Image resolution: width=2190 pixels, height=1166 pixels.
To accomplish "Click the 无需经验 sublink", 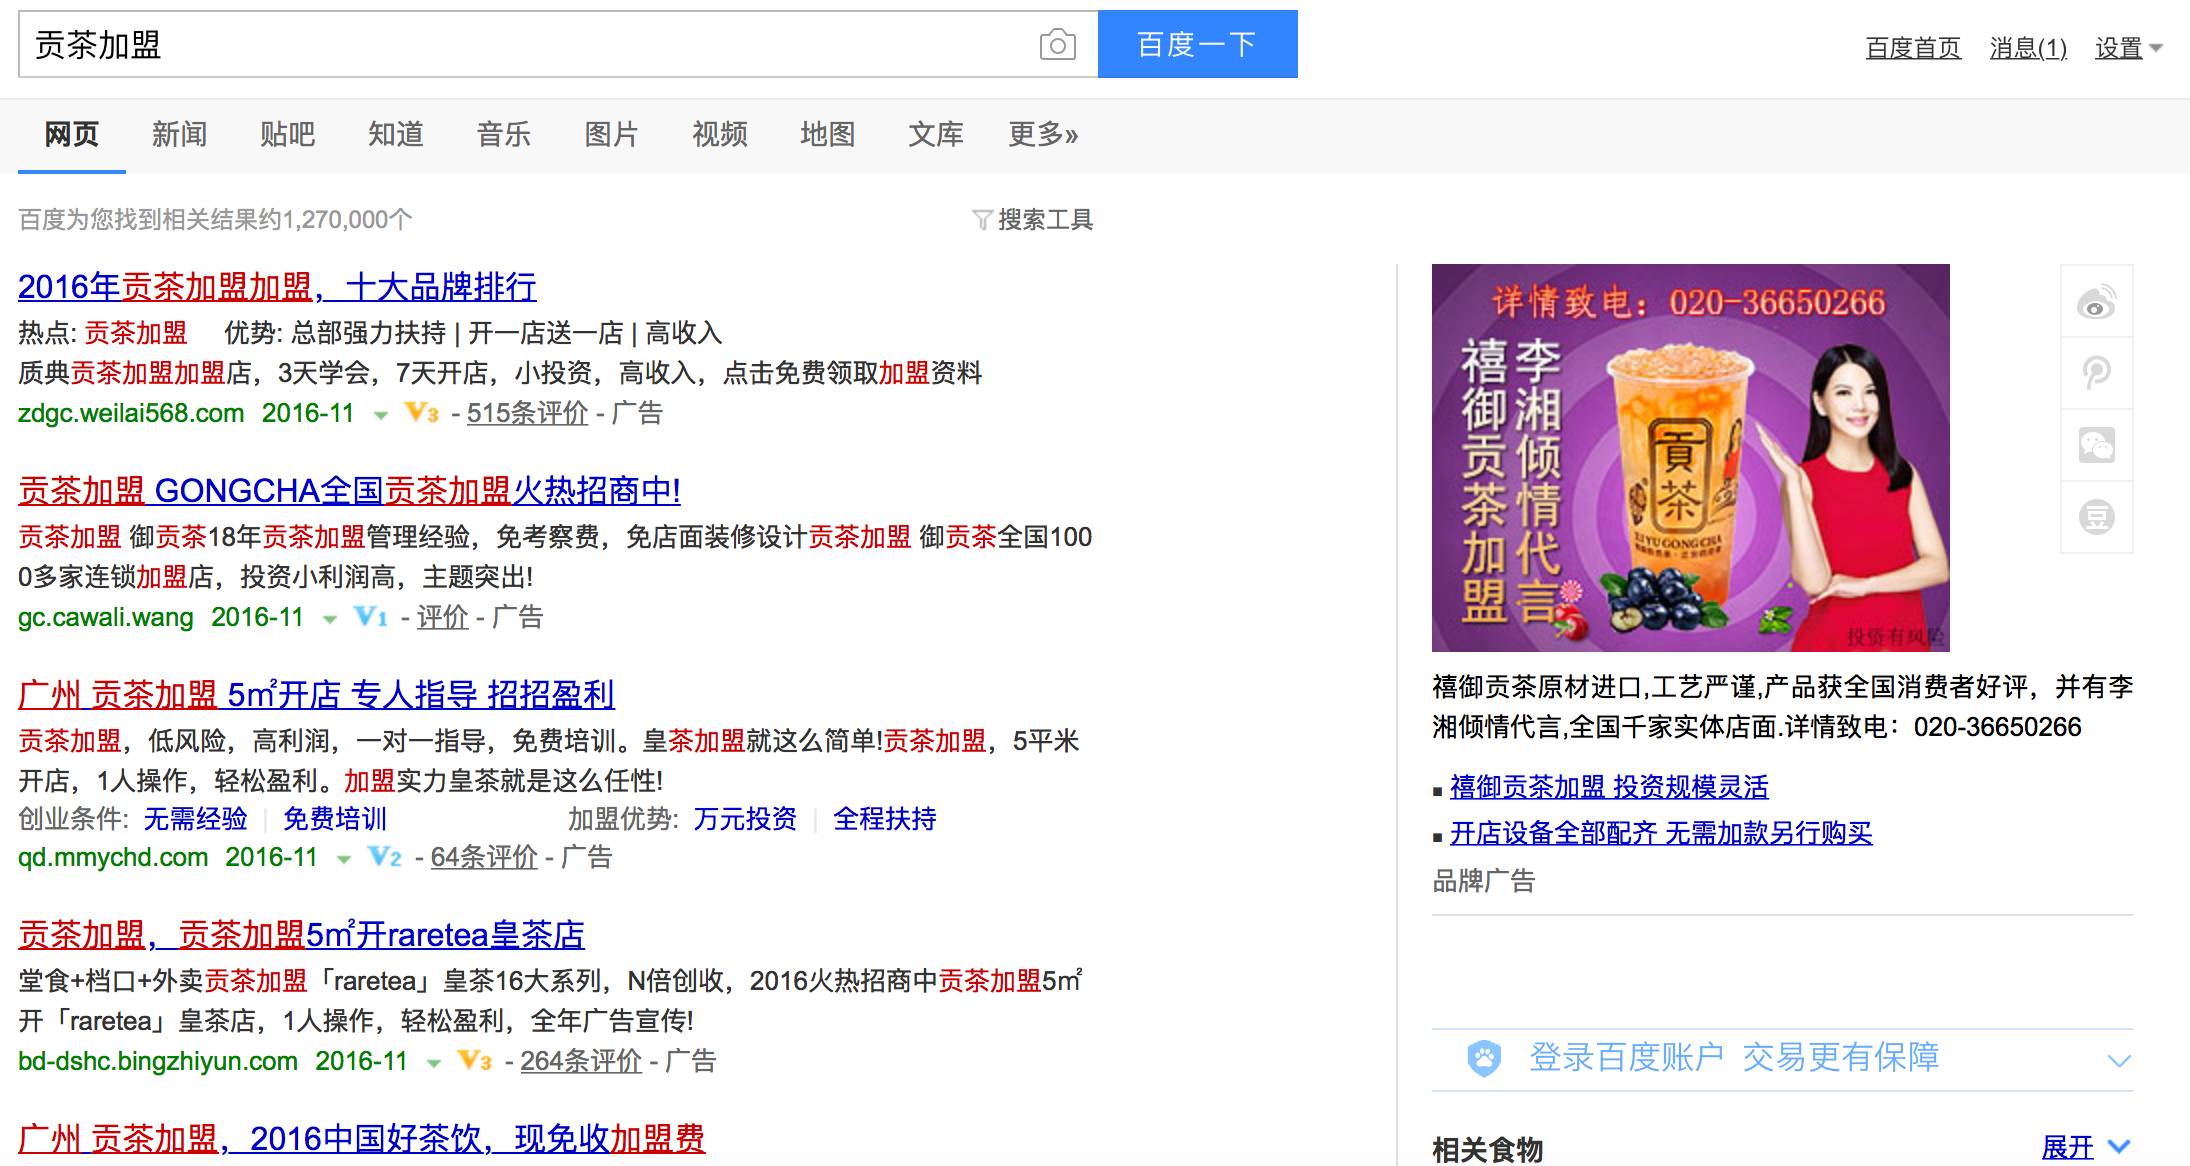I will 195,819.
